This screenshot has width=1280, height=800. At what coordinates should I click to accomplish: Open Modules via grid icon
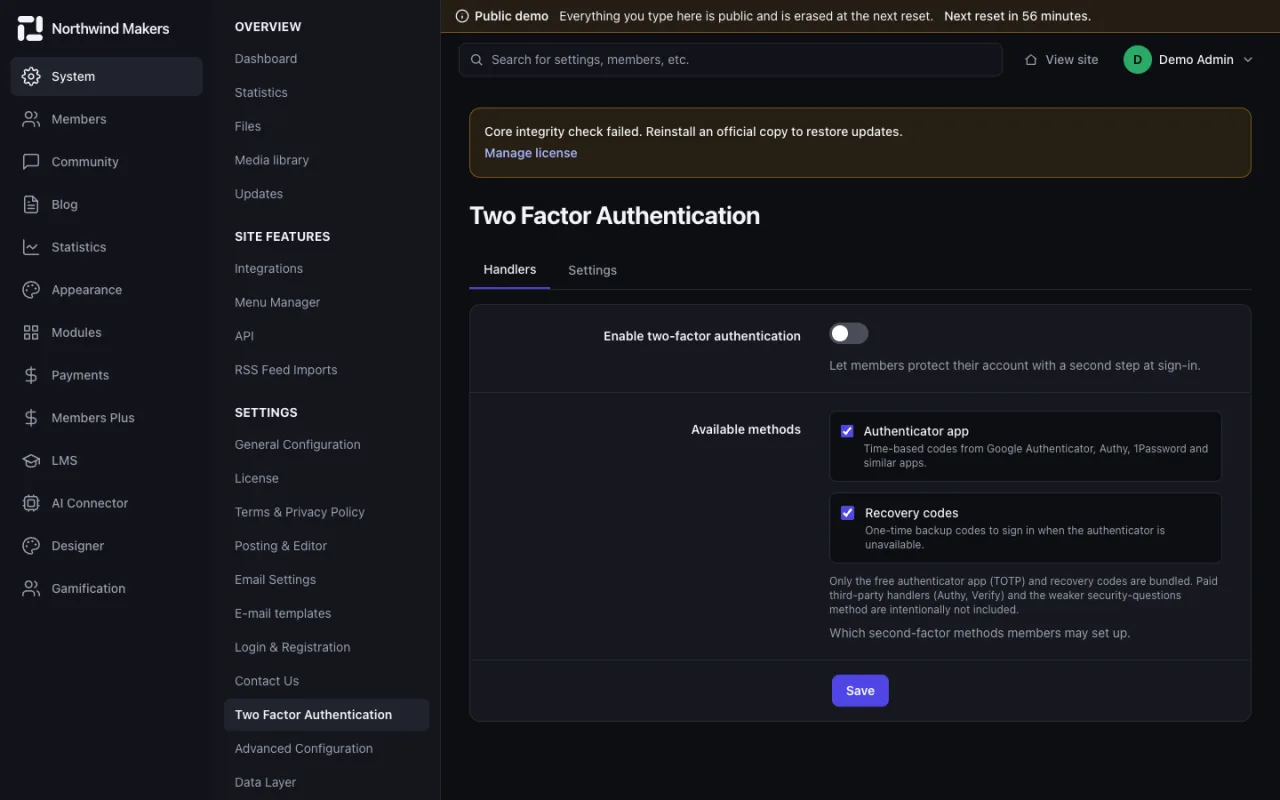[x=31, y=332]
